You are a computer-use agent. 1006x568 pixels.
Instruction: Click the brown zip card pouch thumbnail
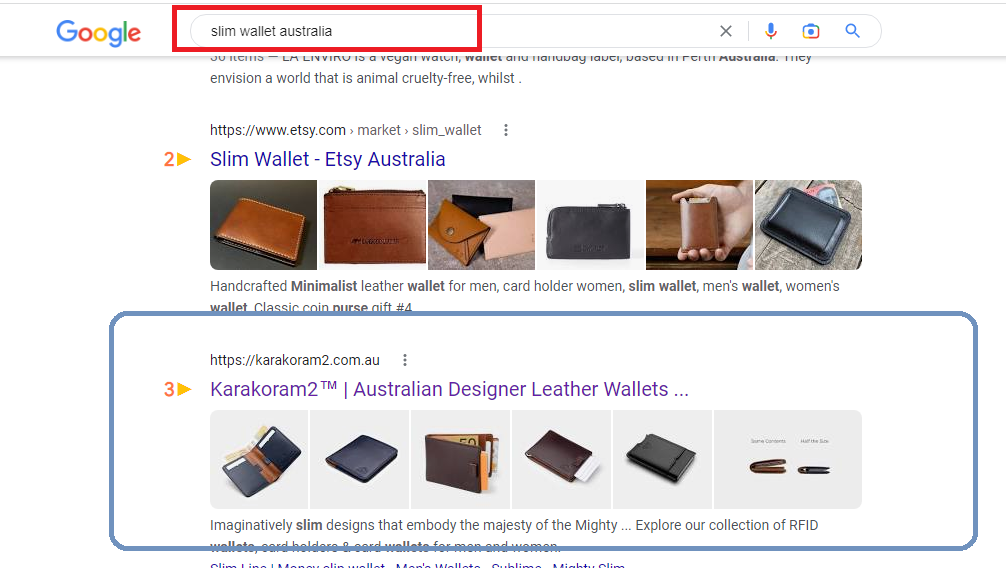[373, 225]
